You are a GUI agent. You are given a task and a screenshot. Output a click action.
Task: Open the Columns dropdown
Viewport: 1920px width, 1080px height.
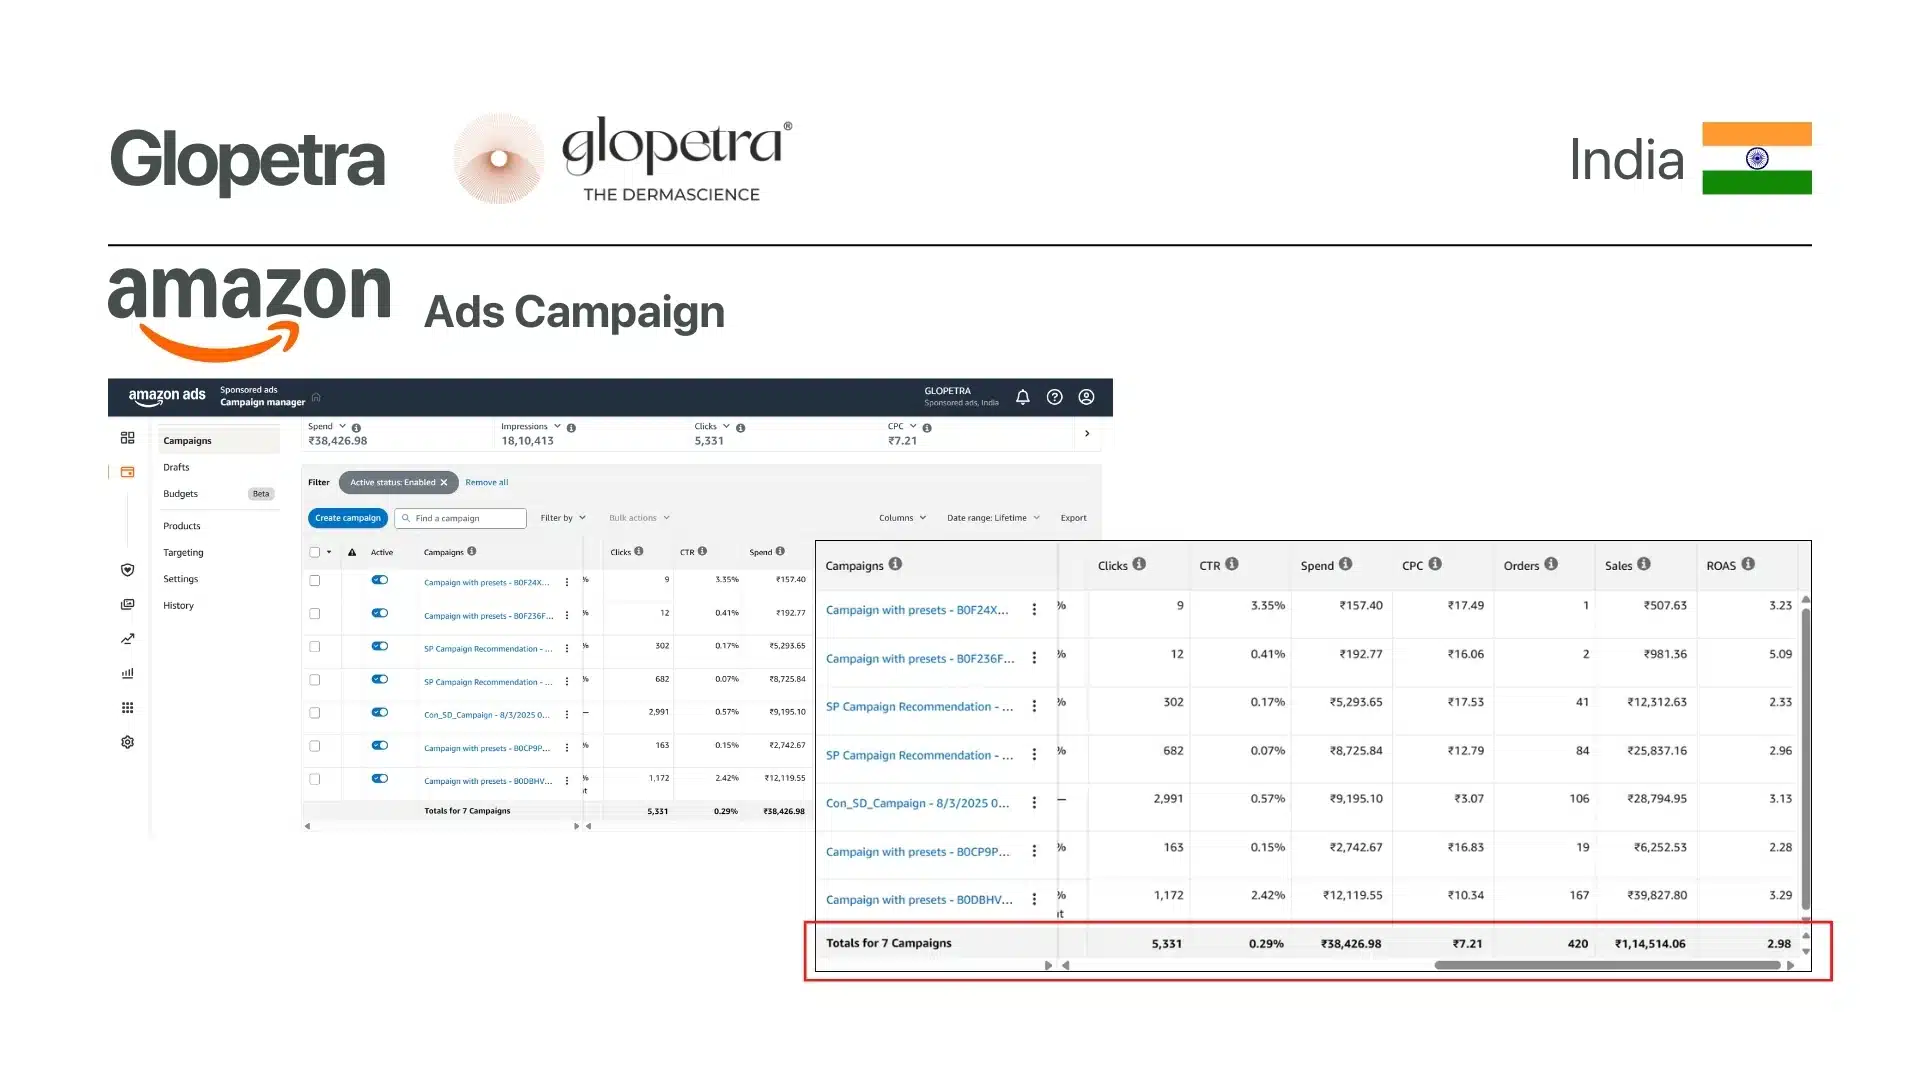click(x=902, y=518)
